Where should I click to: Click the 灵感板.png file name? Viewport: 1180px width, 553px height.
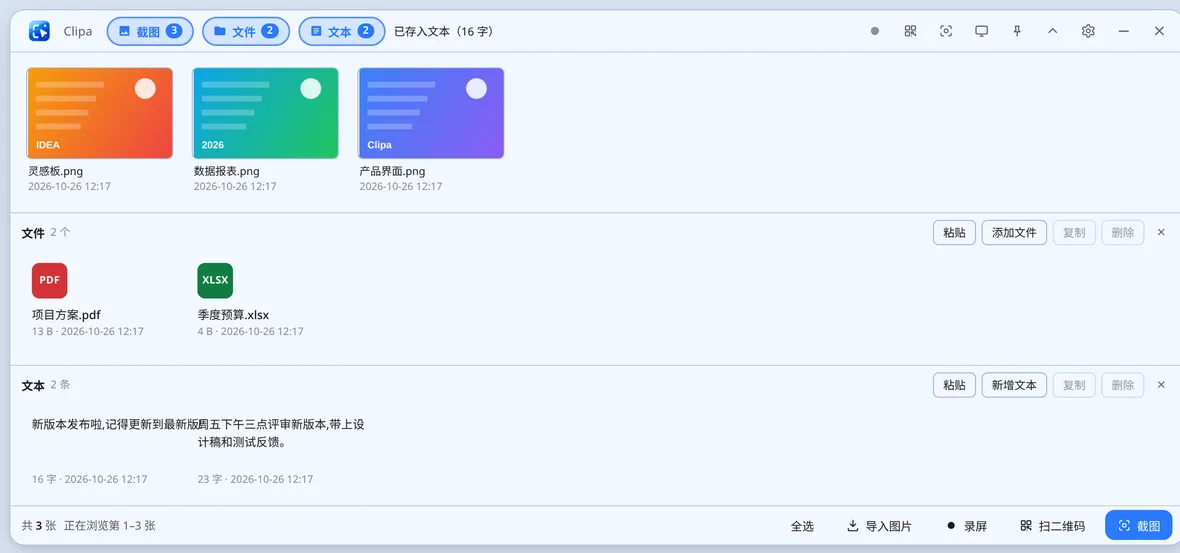point(56,171)
